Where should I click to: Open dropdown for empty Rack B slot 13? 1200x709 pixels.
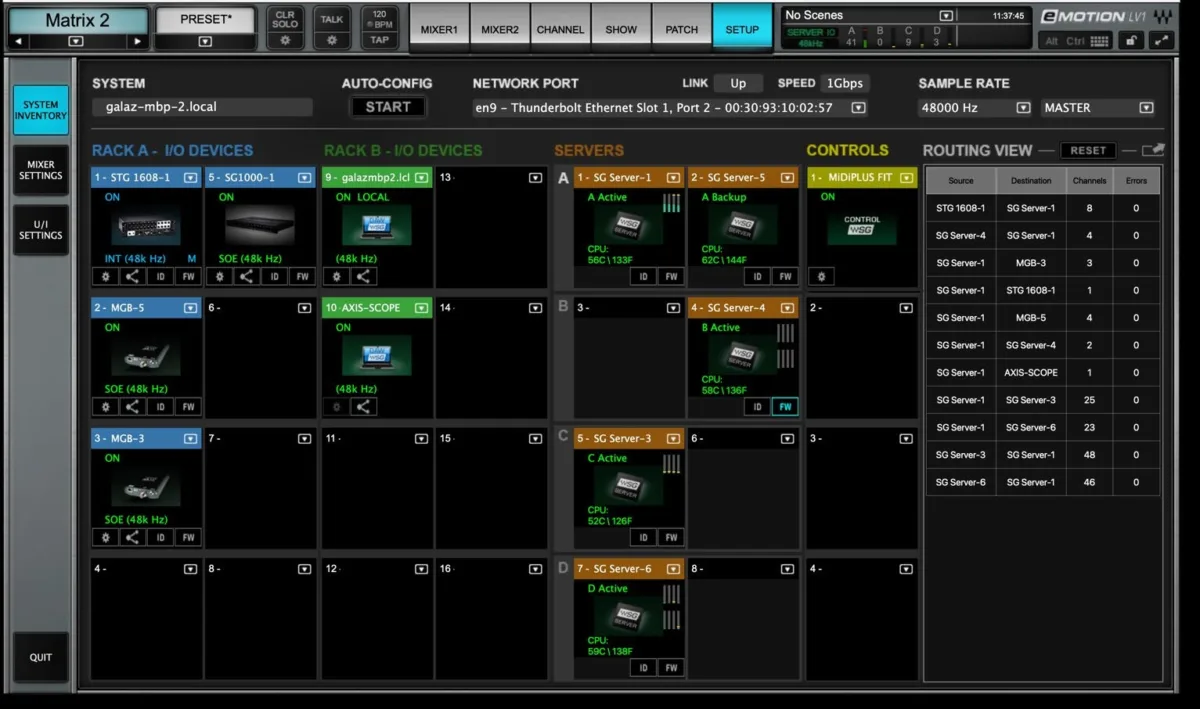pos(535,178)
